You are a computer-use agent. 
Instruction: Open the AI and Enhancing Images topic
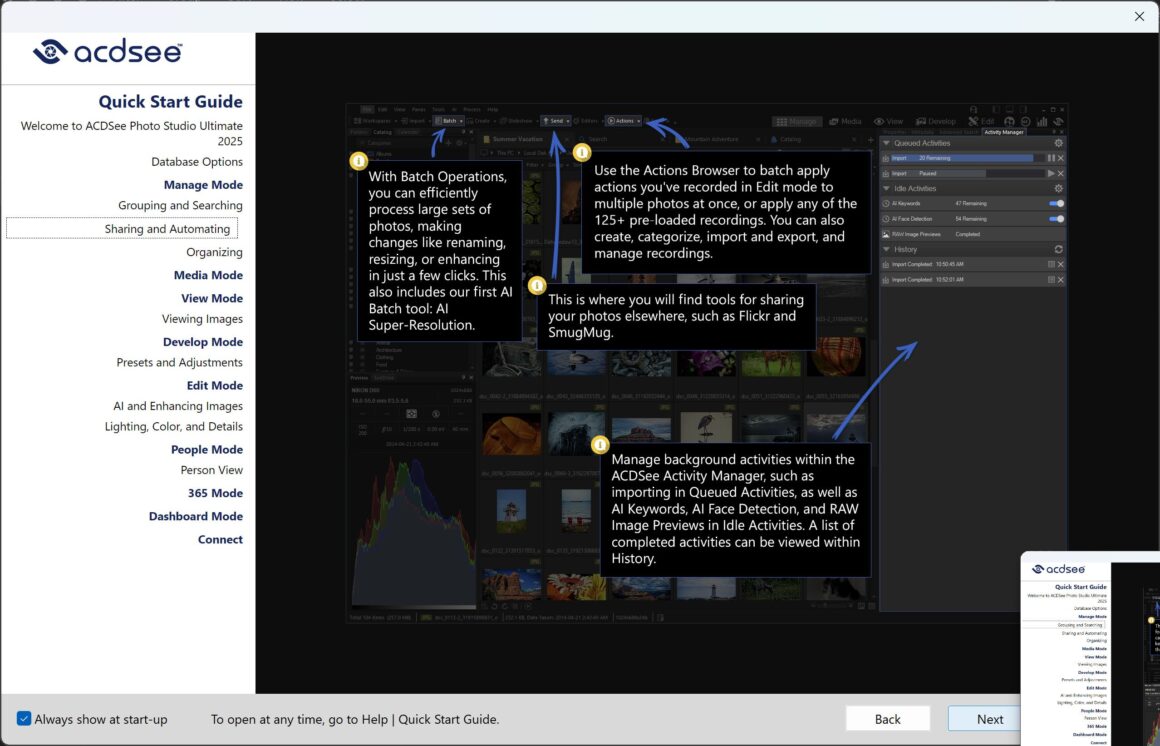[178, 406]
